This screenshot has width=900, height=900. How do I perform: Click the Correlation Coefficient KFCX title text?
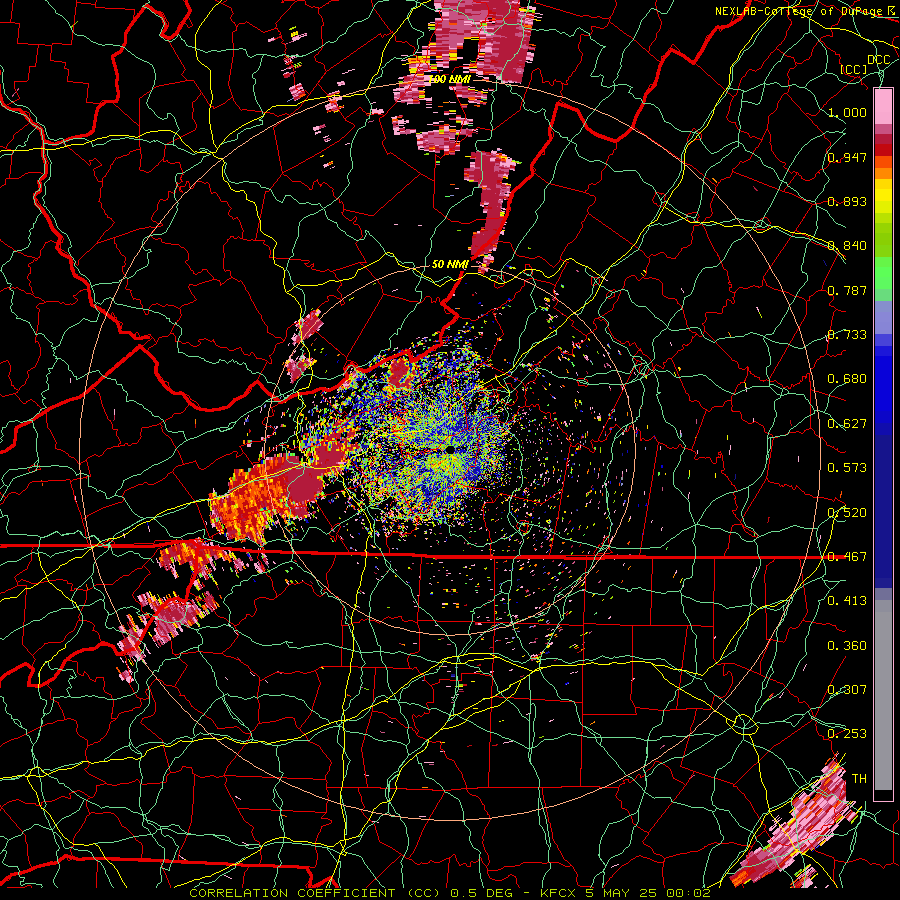[450, 893]
